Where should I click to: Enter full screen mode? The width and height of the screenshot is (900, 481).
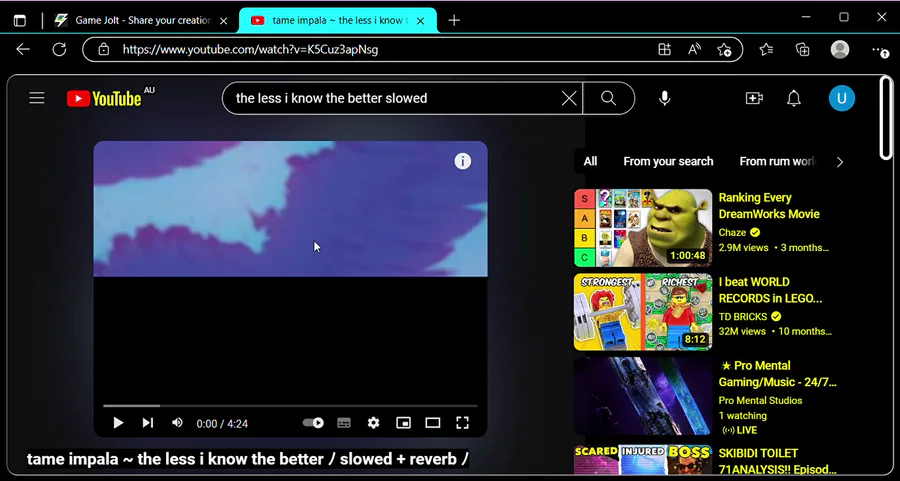point(462,423)
